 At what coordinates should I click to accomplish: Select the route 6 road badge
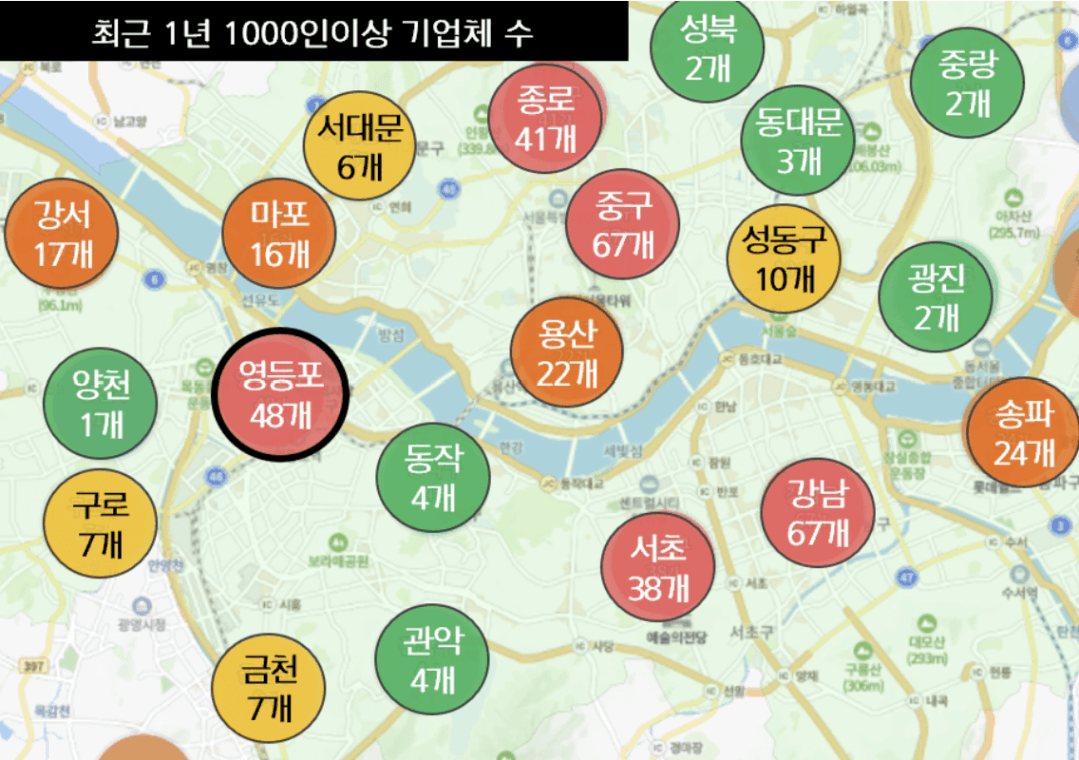pyautogui.click(x=153, y=279)
